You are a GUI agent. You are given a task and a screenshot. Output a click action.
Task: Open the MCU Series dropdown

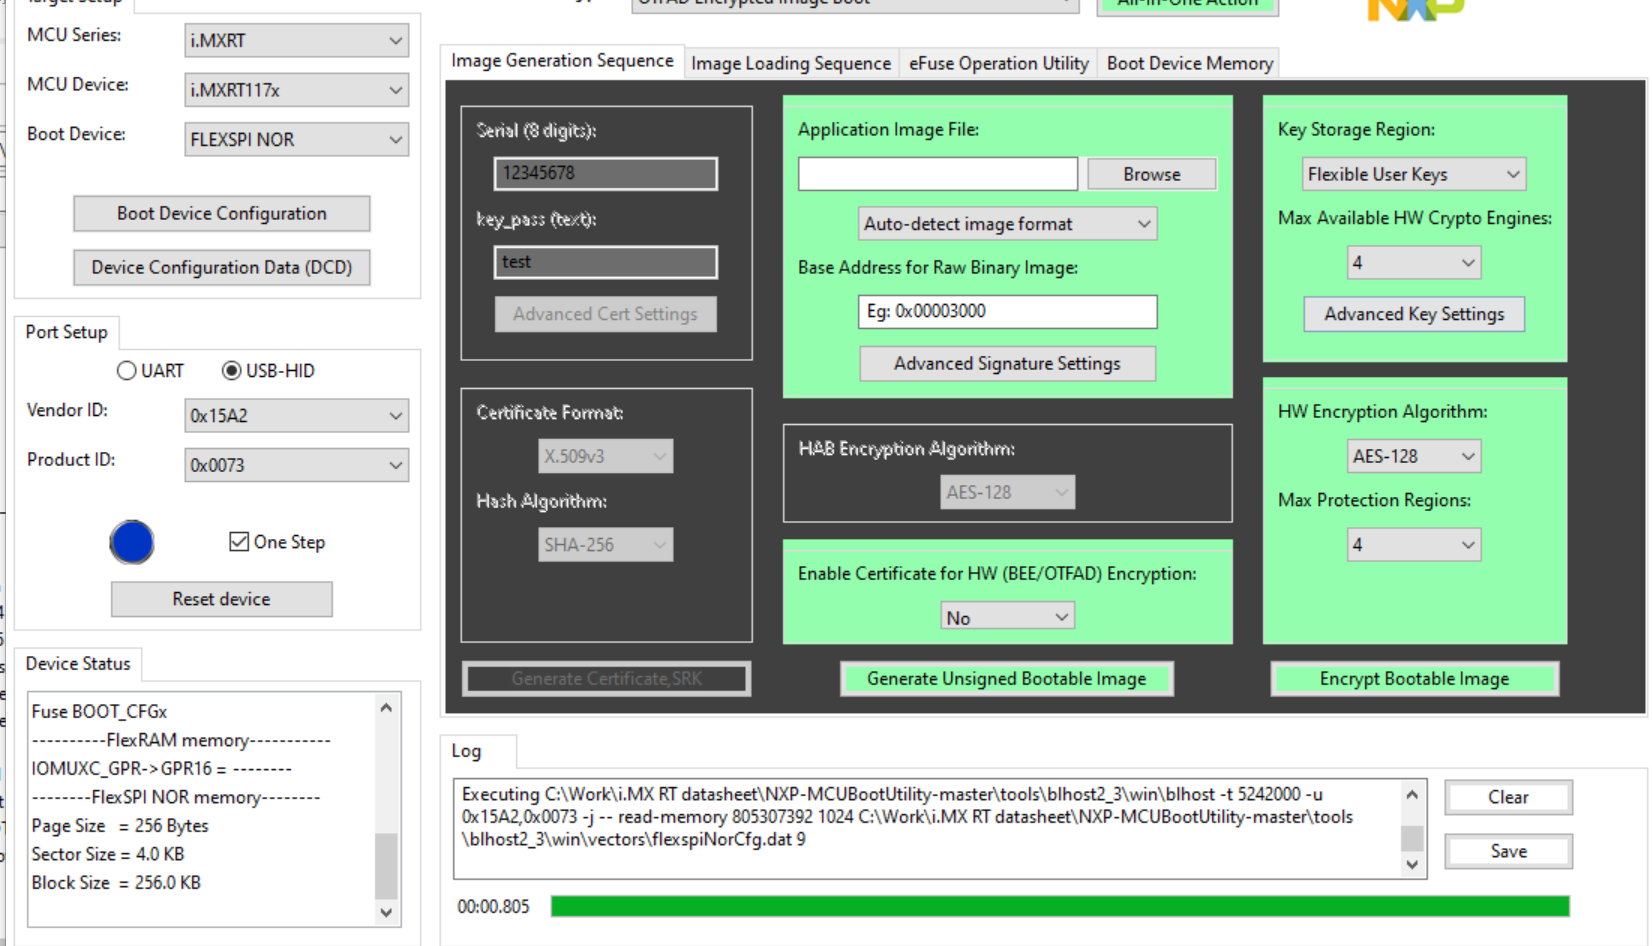[x=296, y=41]
